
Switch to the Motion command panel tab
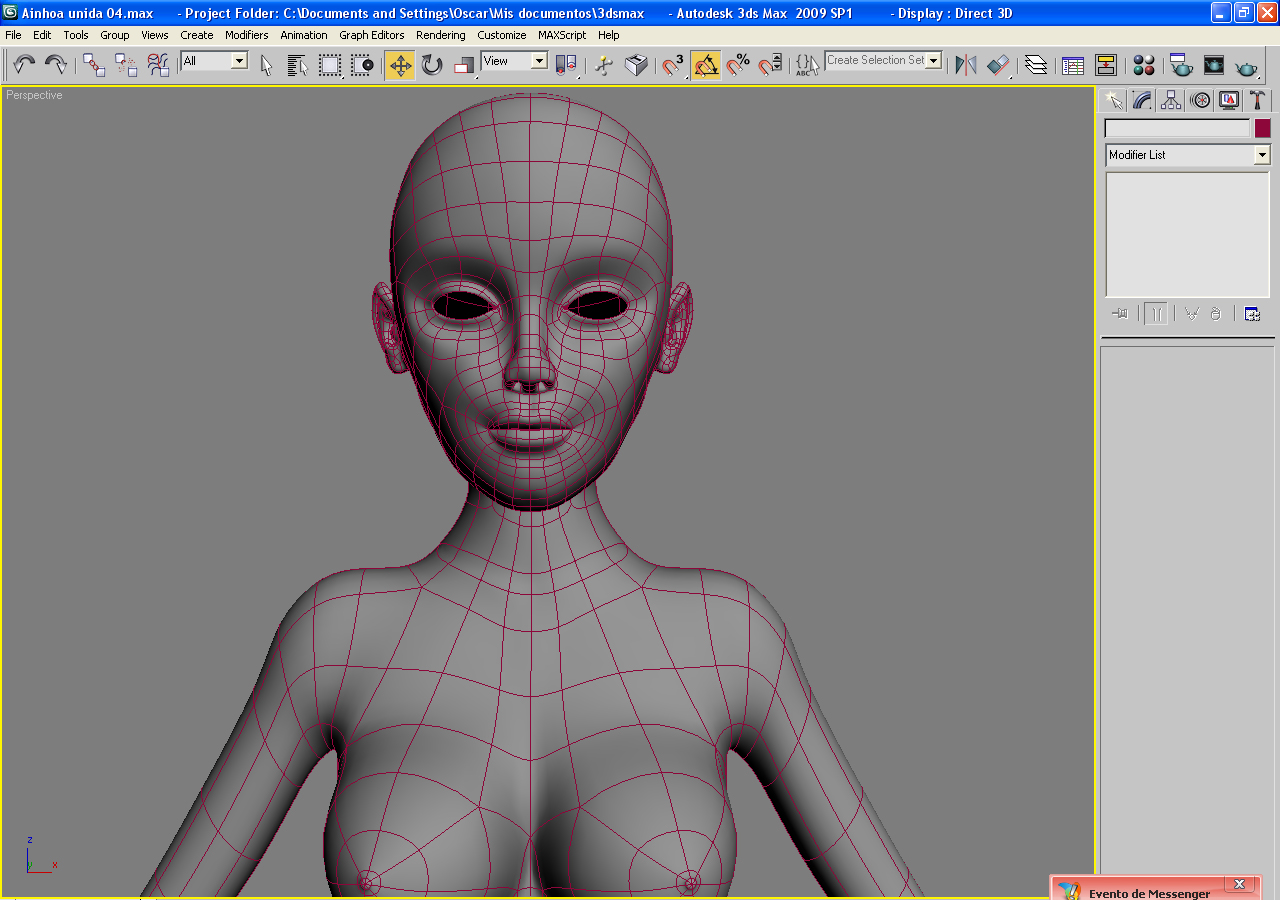1200,100
